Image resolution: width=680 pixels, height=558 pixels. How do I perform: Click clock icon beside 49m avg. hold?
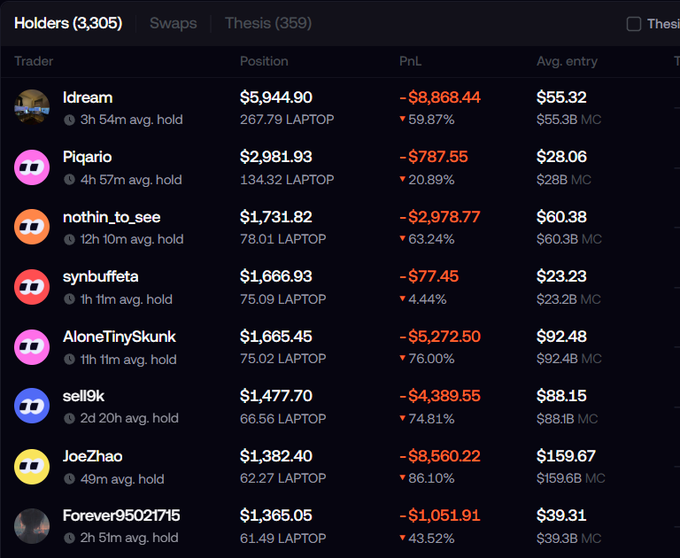point(69,479)
